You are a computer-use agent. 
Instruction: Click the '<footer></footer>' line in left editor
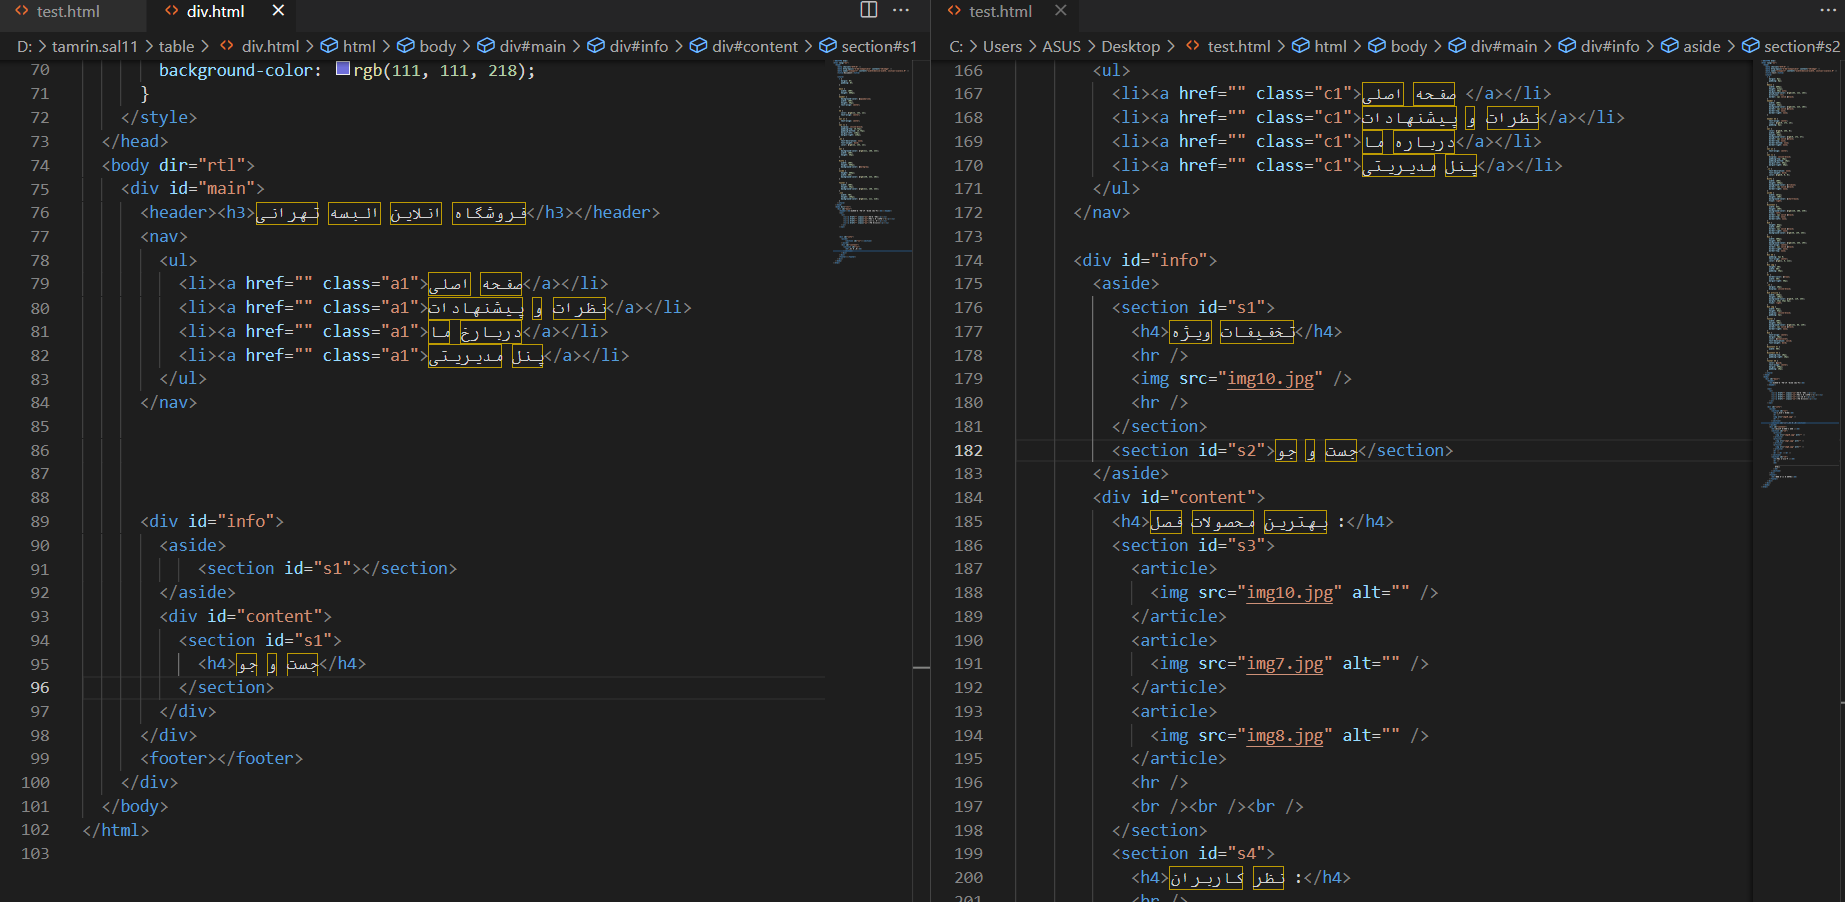(x=221, y=759)
